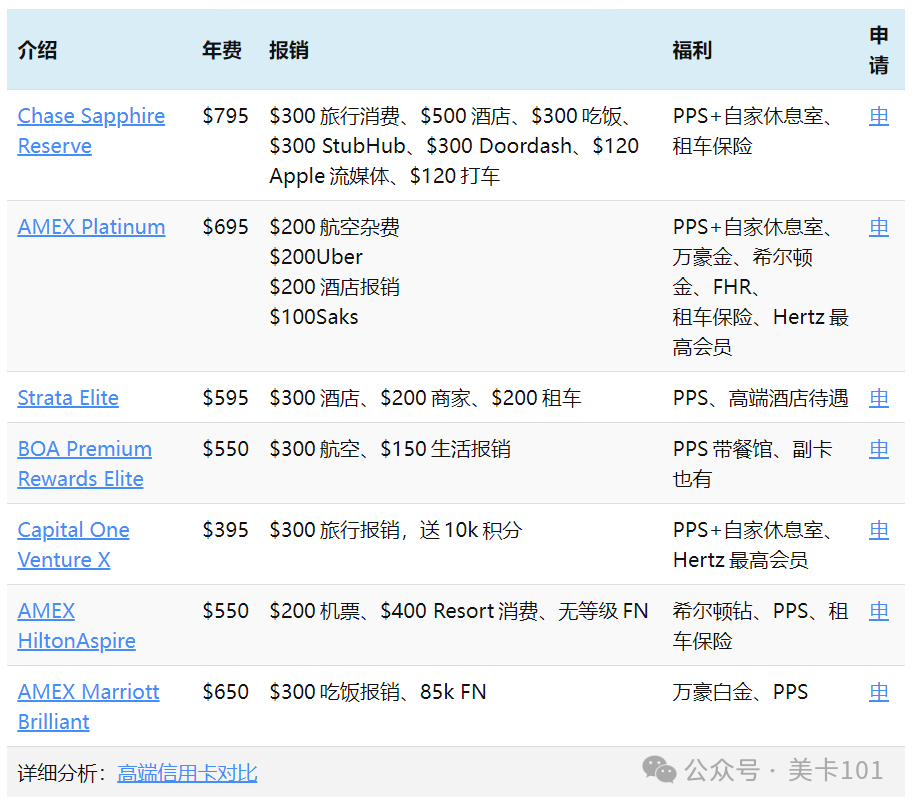The height and width of the screenshot is (807, 913).
Task: Open the BOA Premium Rewards Elite link
Action: [x=84, y=463]
